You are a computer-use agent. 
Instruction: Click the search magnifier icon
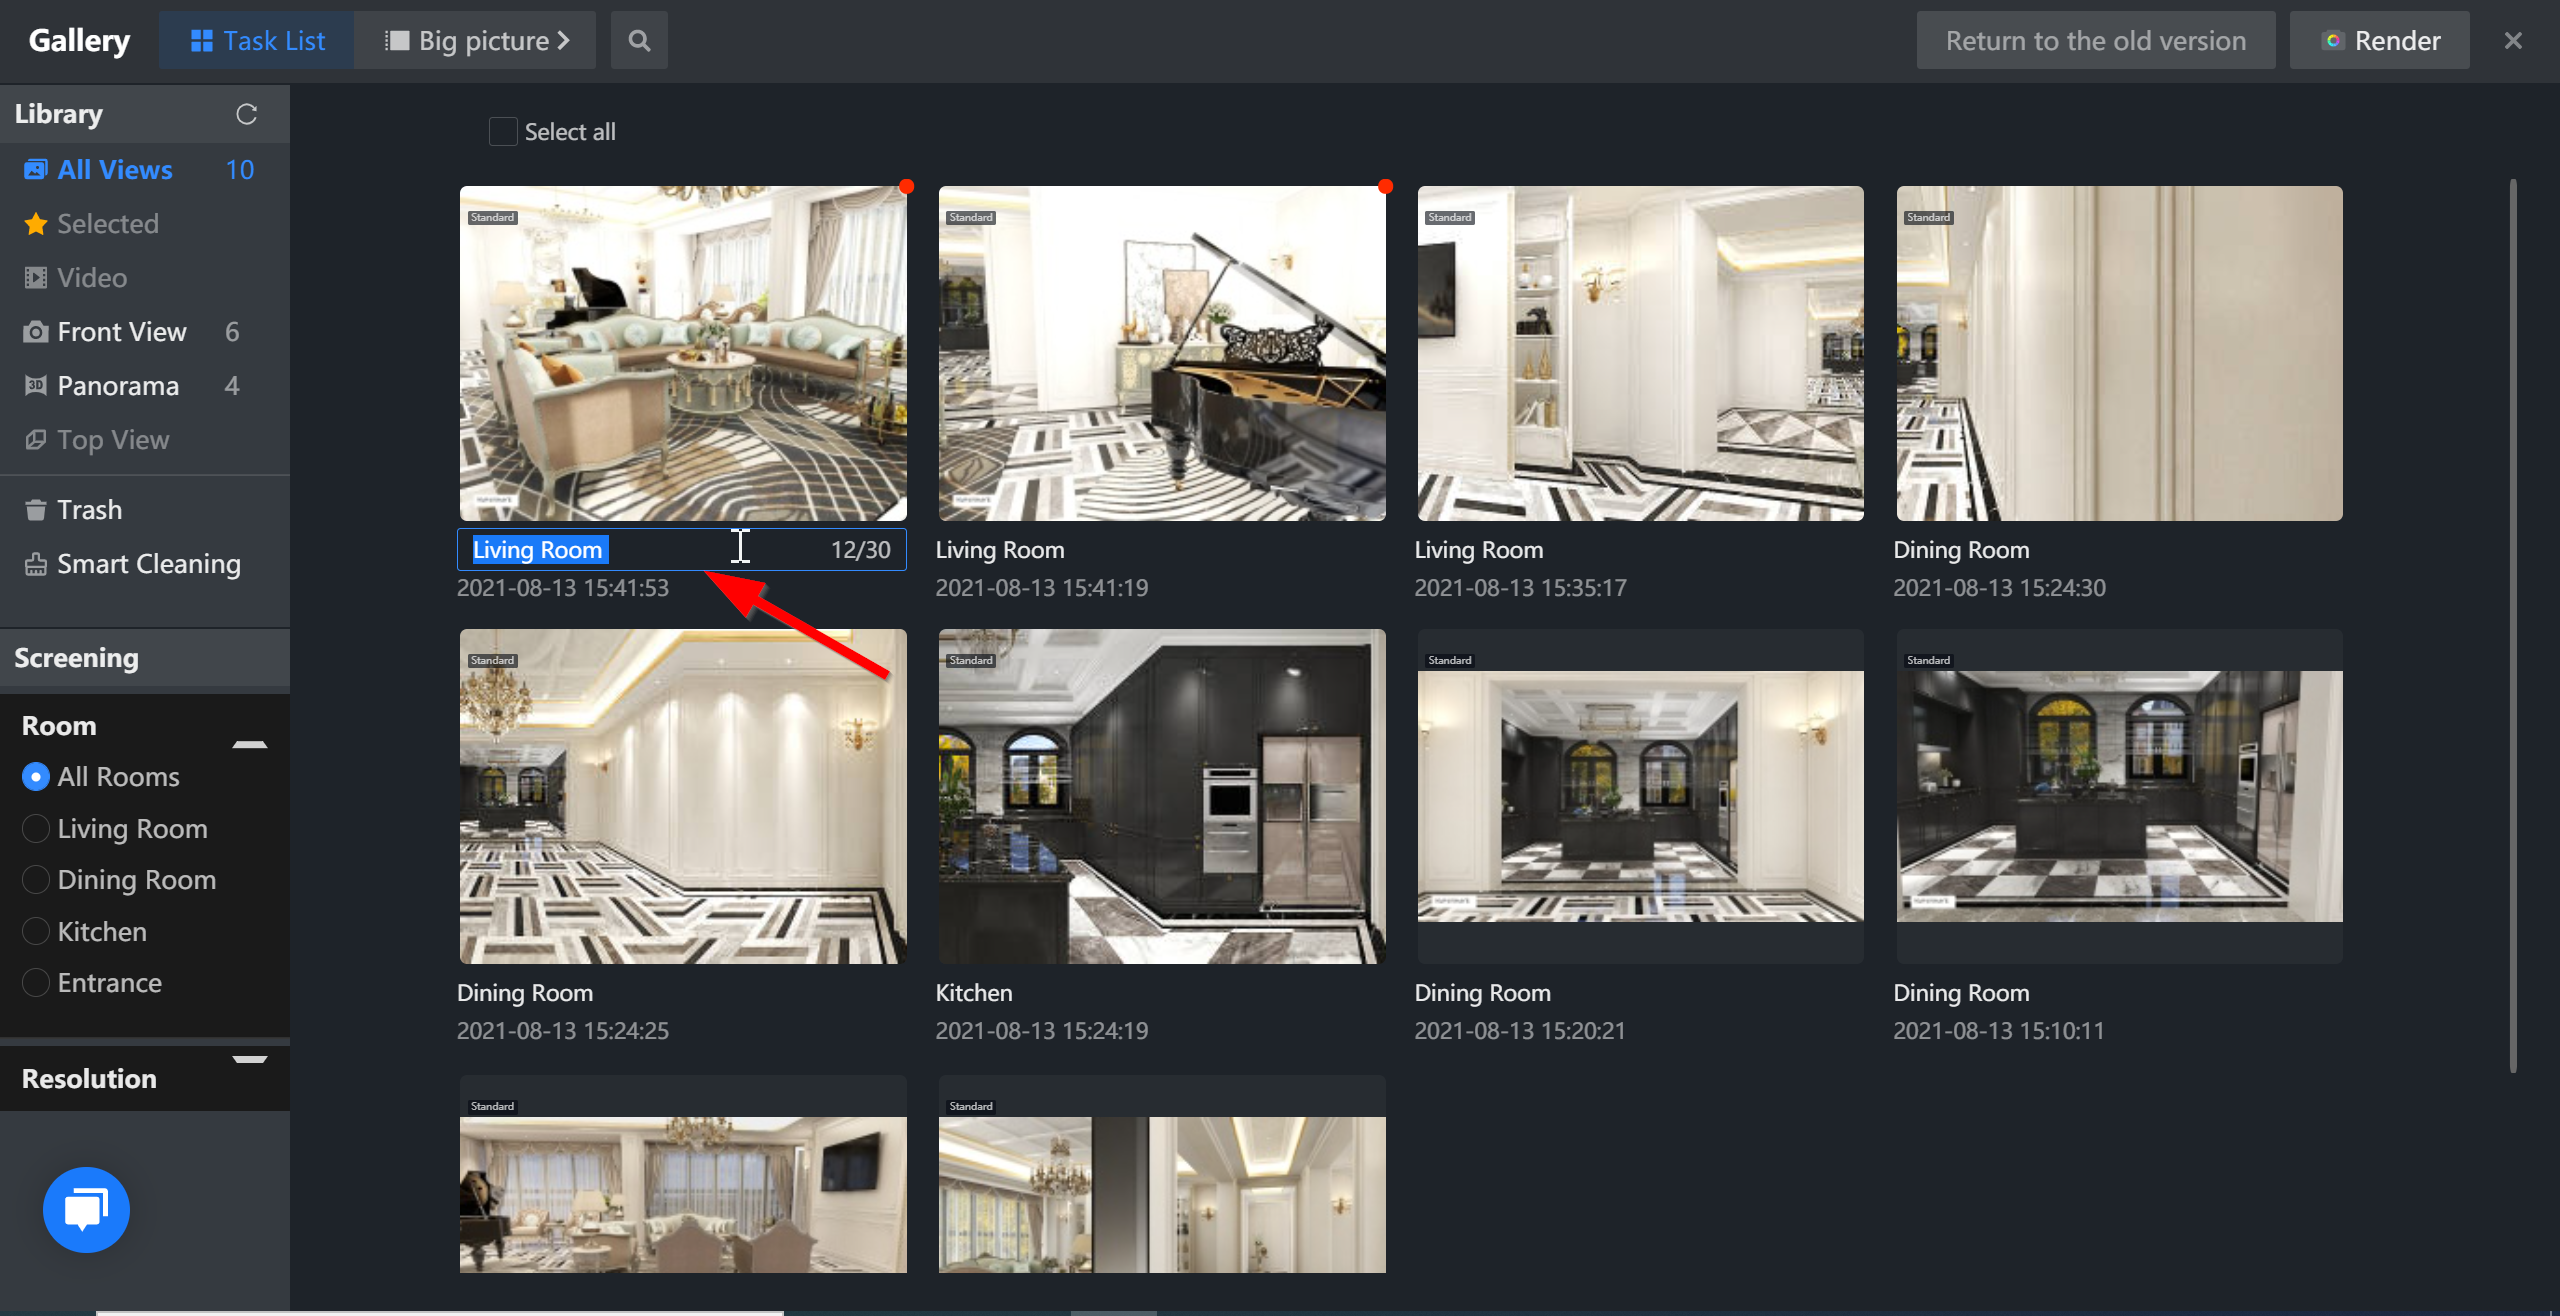click(639, 41)
